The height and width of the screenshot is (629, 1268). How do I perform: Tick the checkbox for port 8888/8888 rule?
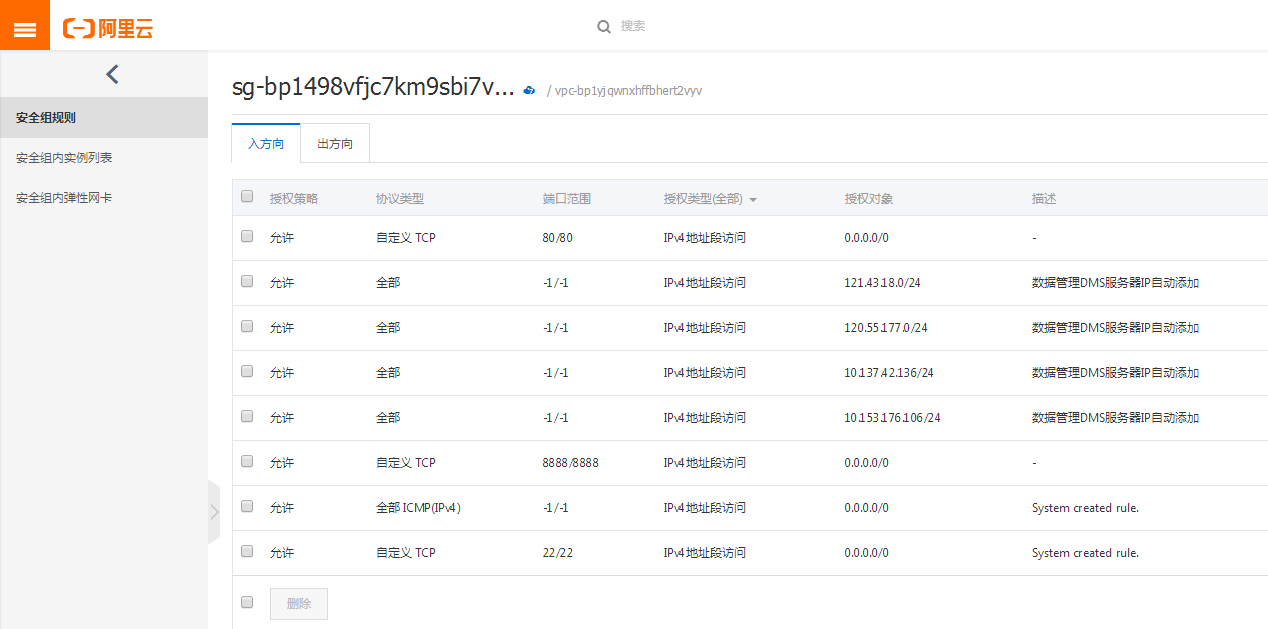pos(247,462)
